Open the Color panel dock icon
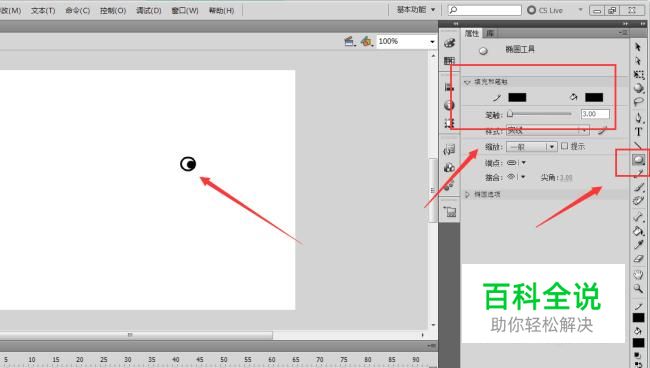Screen dimensions: 650x368 tap(449, 43)
